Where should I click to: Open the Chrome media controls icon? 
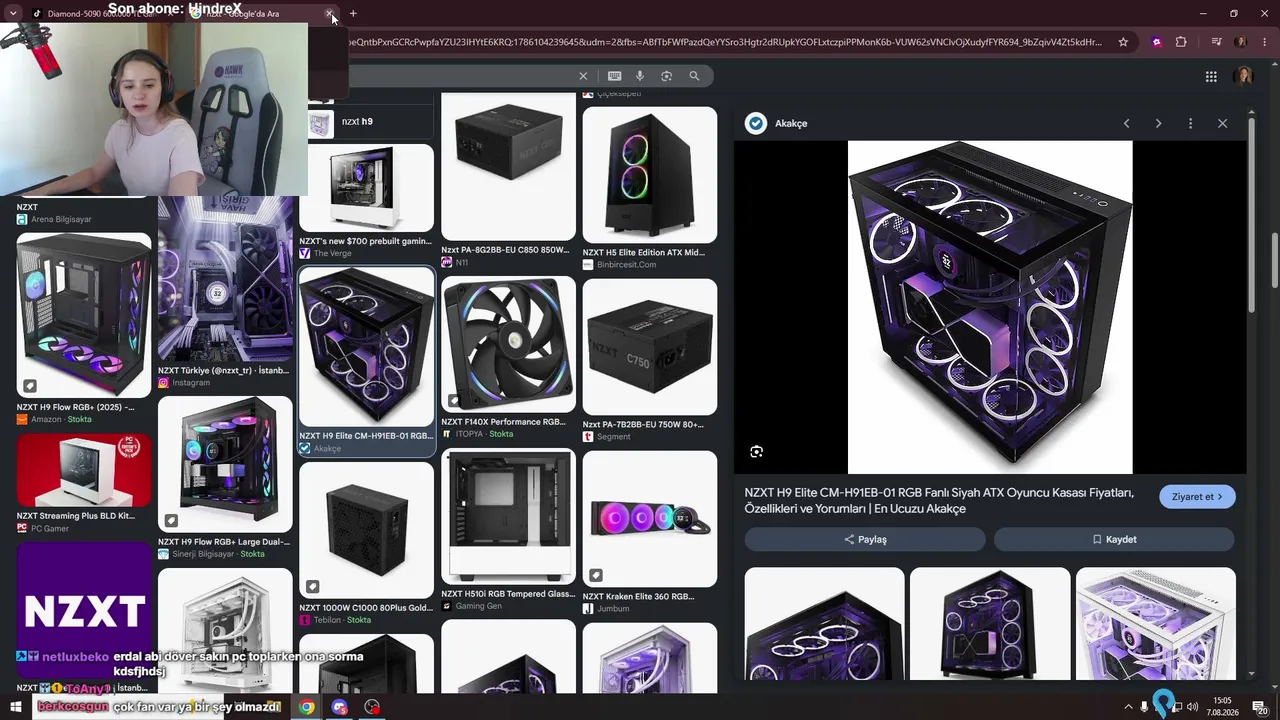point(1216,42)
